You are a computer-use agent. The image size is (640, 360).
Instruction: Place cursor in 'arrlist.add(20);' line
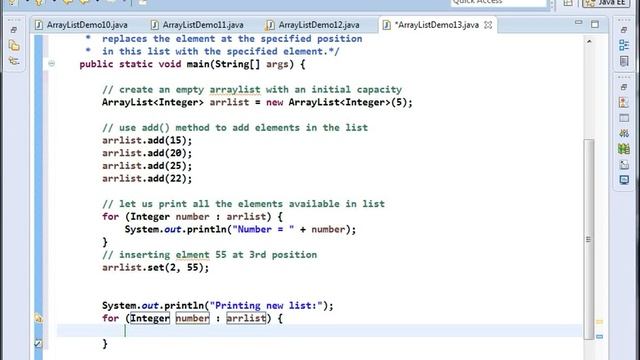(147, 153)
